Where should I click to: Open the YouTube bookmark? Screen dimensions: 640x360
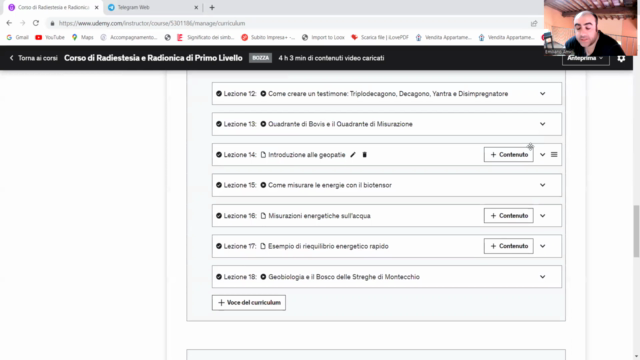coord(50,37)
